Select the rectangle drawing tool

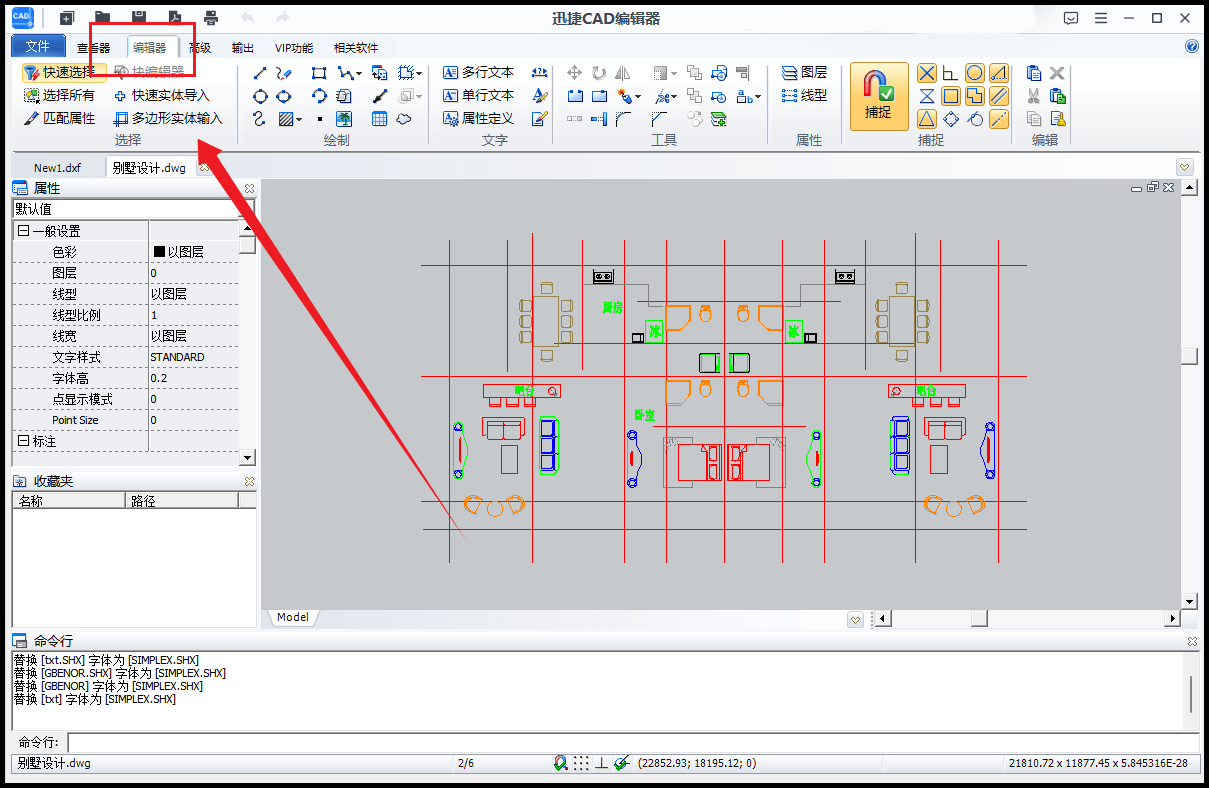(x=319, y=73)
